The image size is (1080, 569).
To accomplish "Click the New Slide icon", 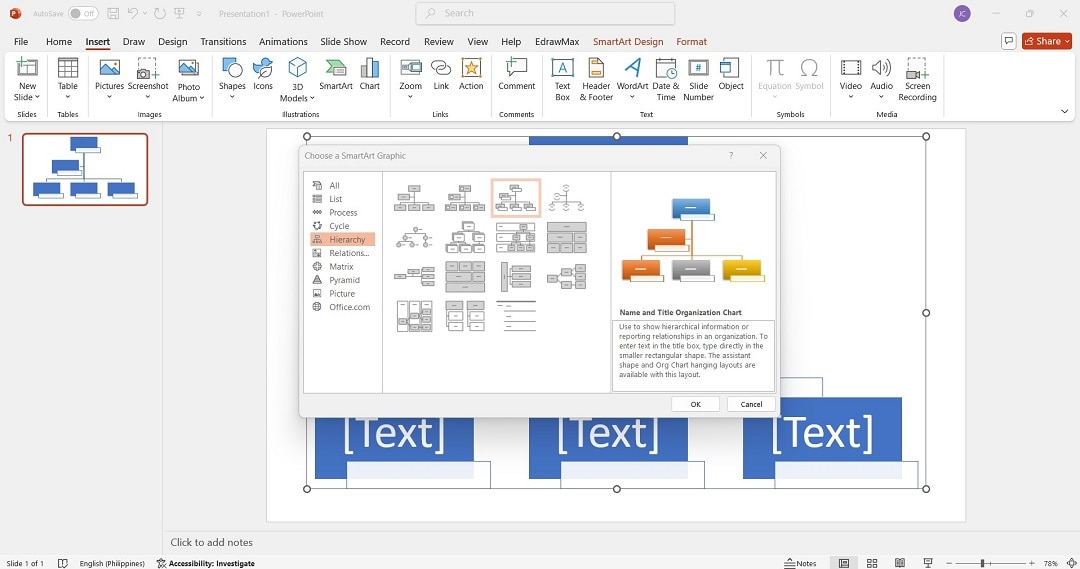I will pos(27,68).
